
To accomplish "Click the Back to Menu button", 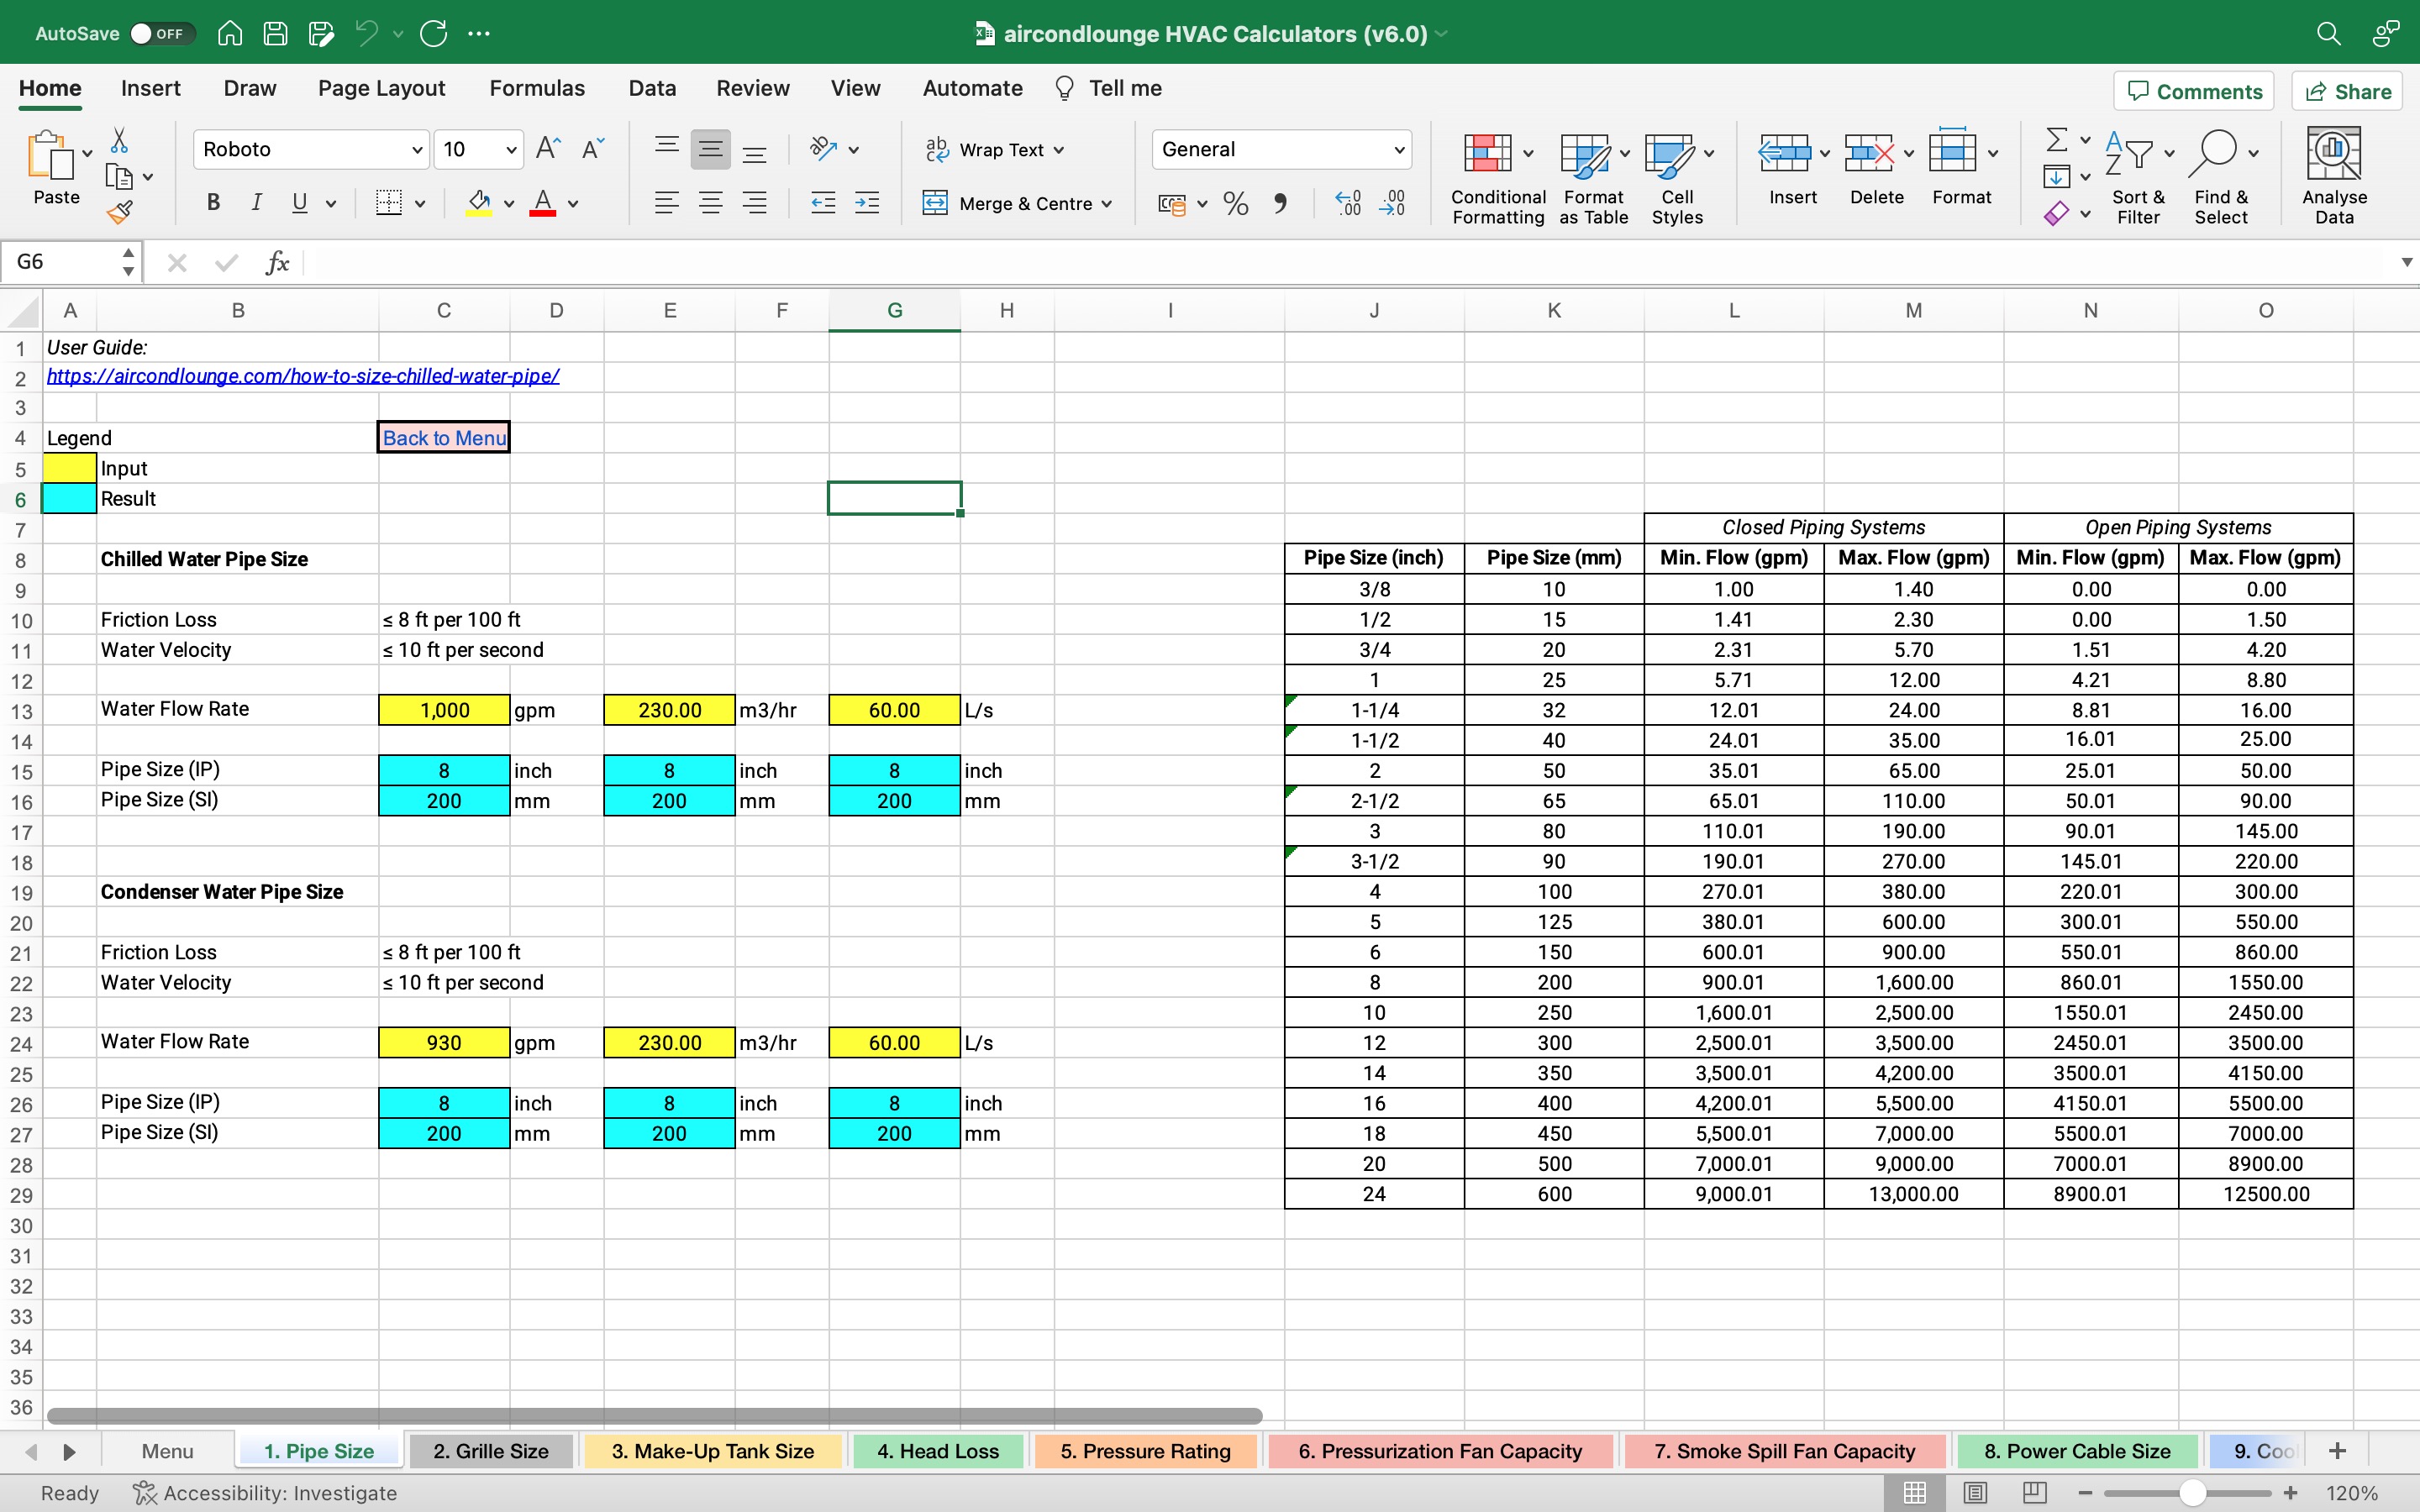I will pyautogui.click(x=444, y=438).
